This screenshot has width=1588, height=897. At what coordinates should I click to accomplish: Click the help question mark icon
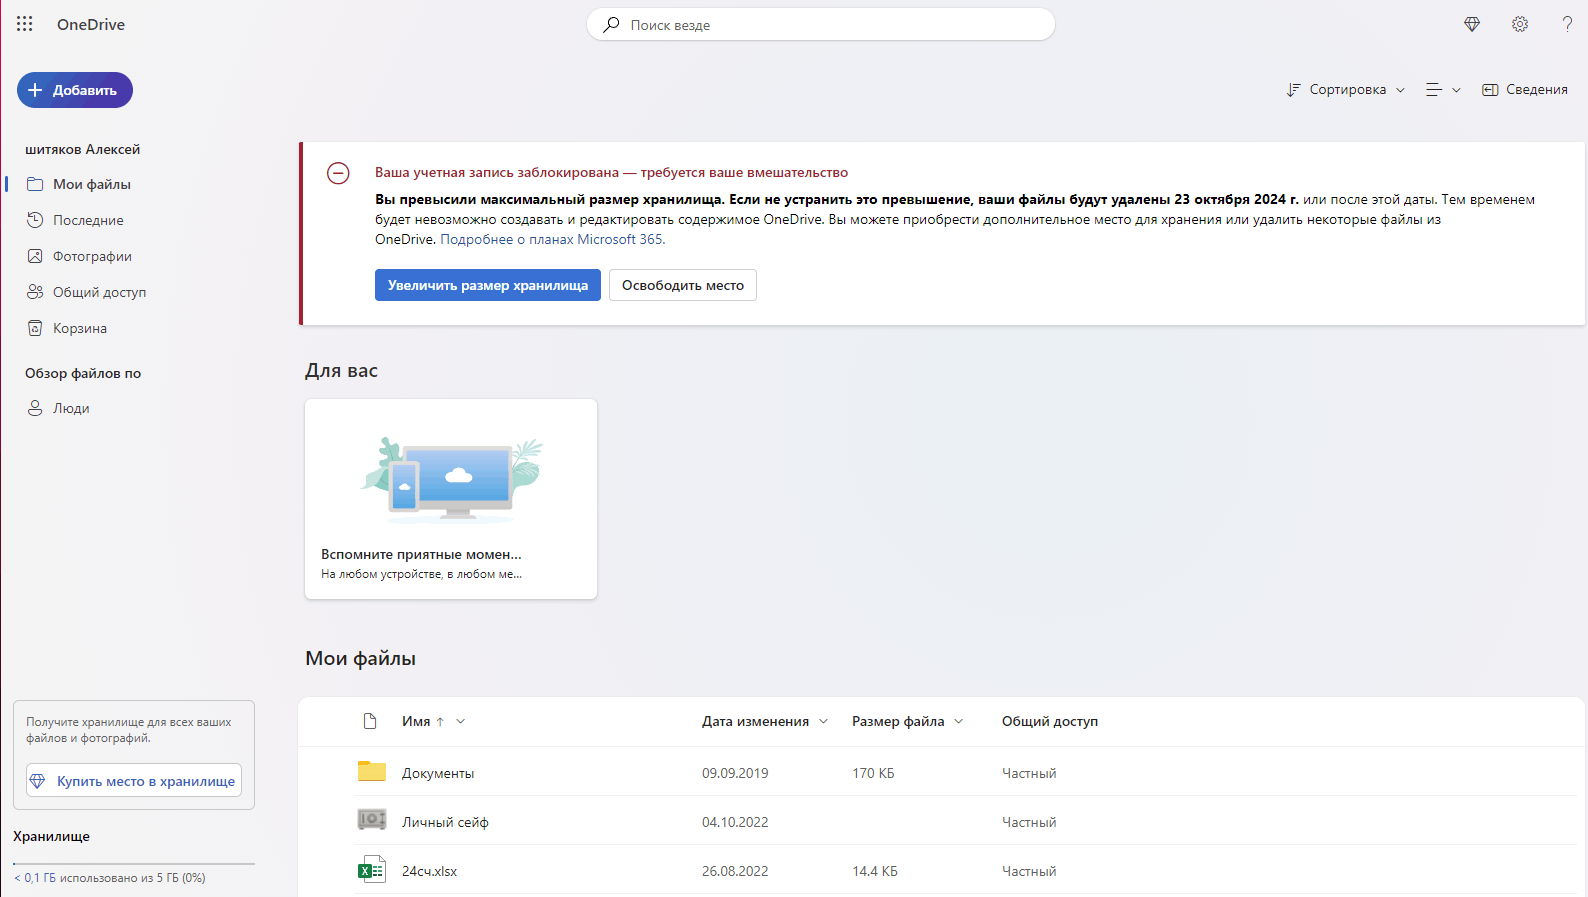point(1567,24)
